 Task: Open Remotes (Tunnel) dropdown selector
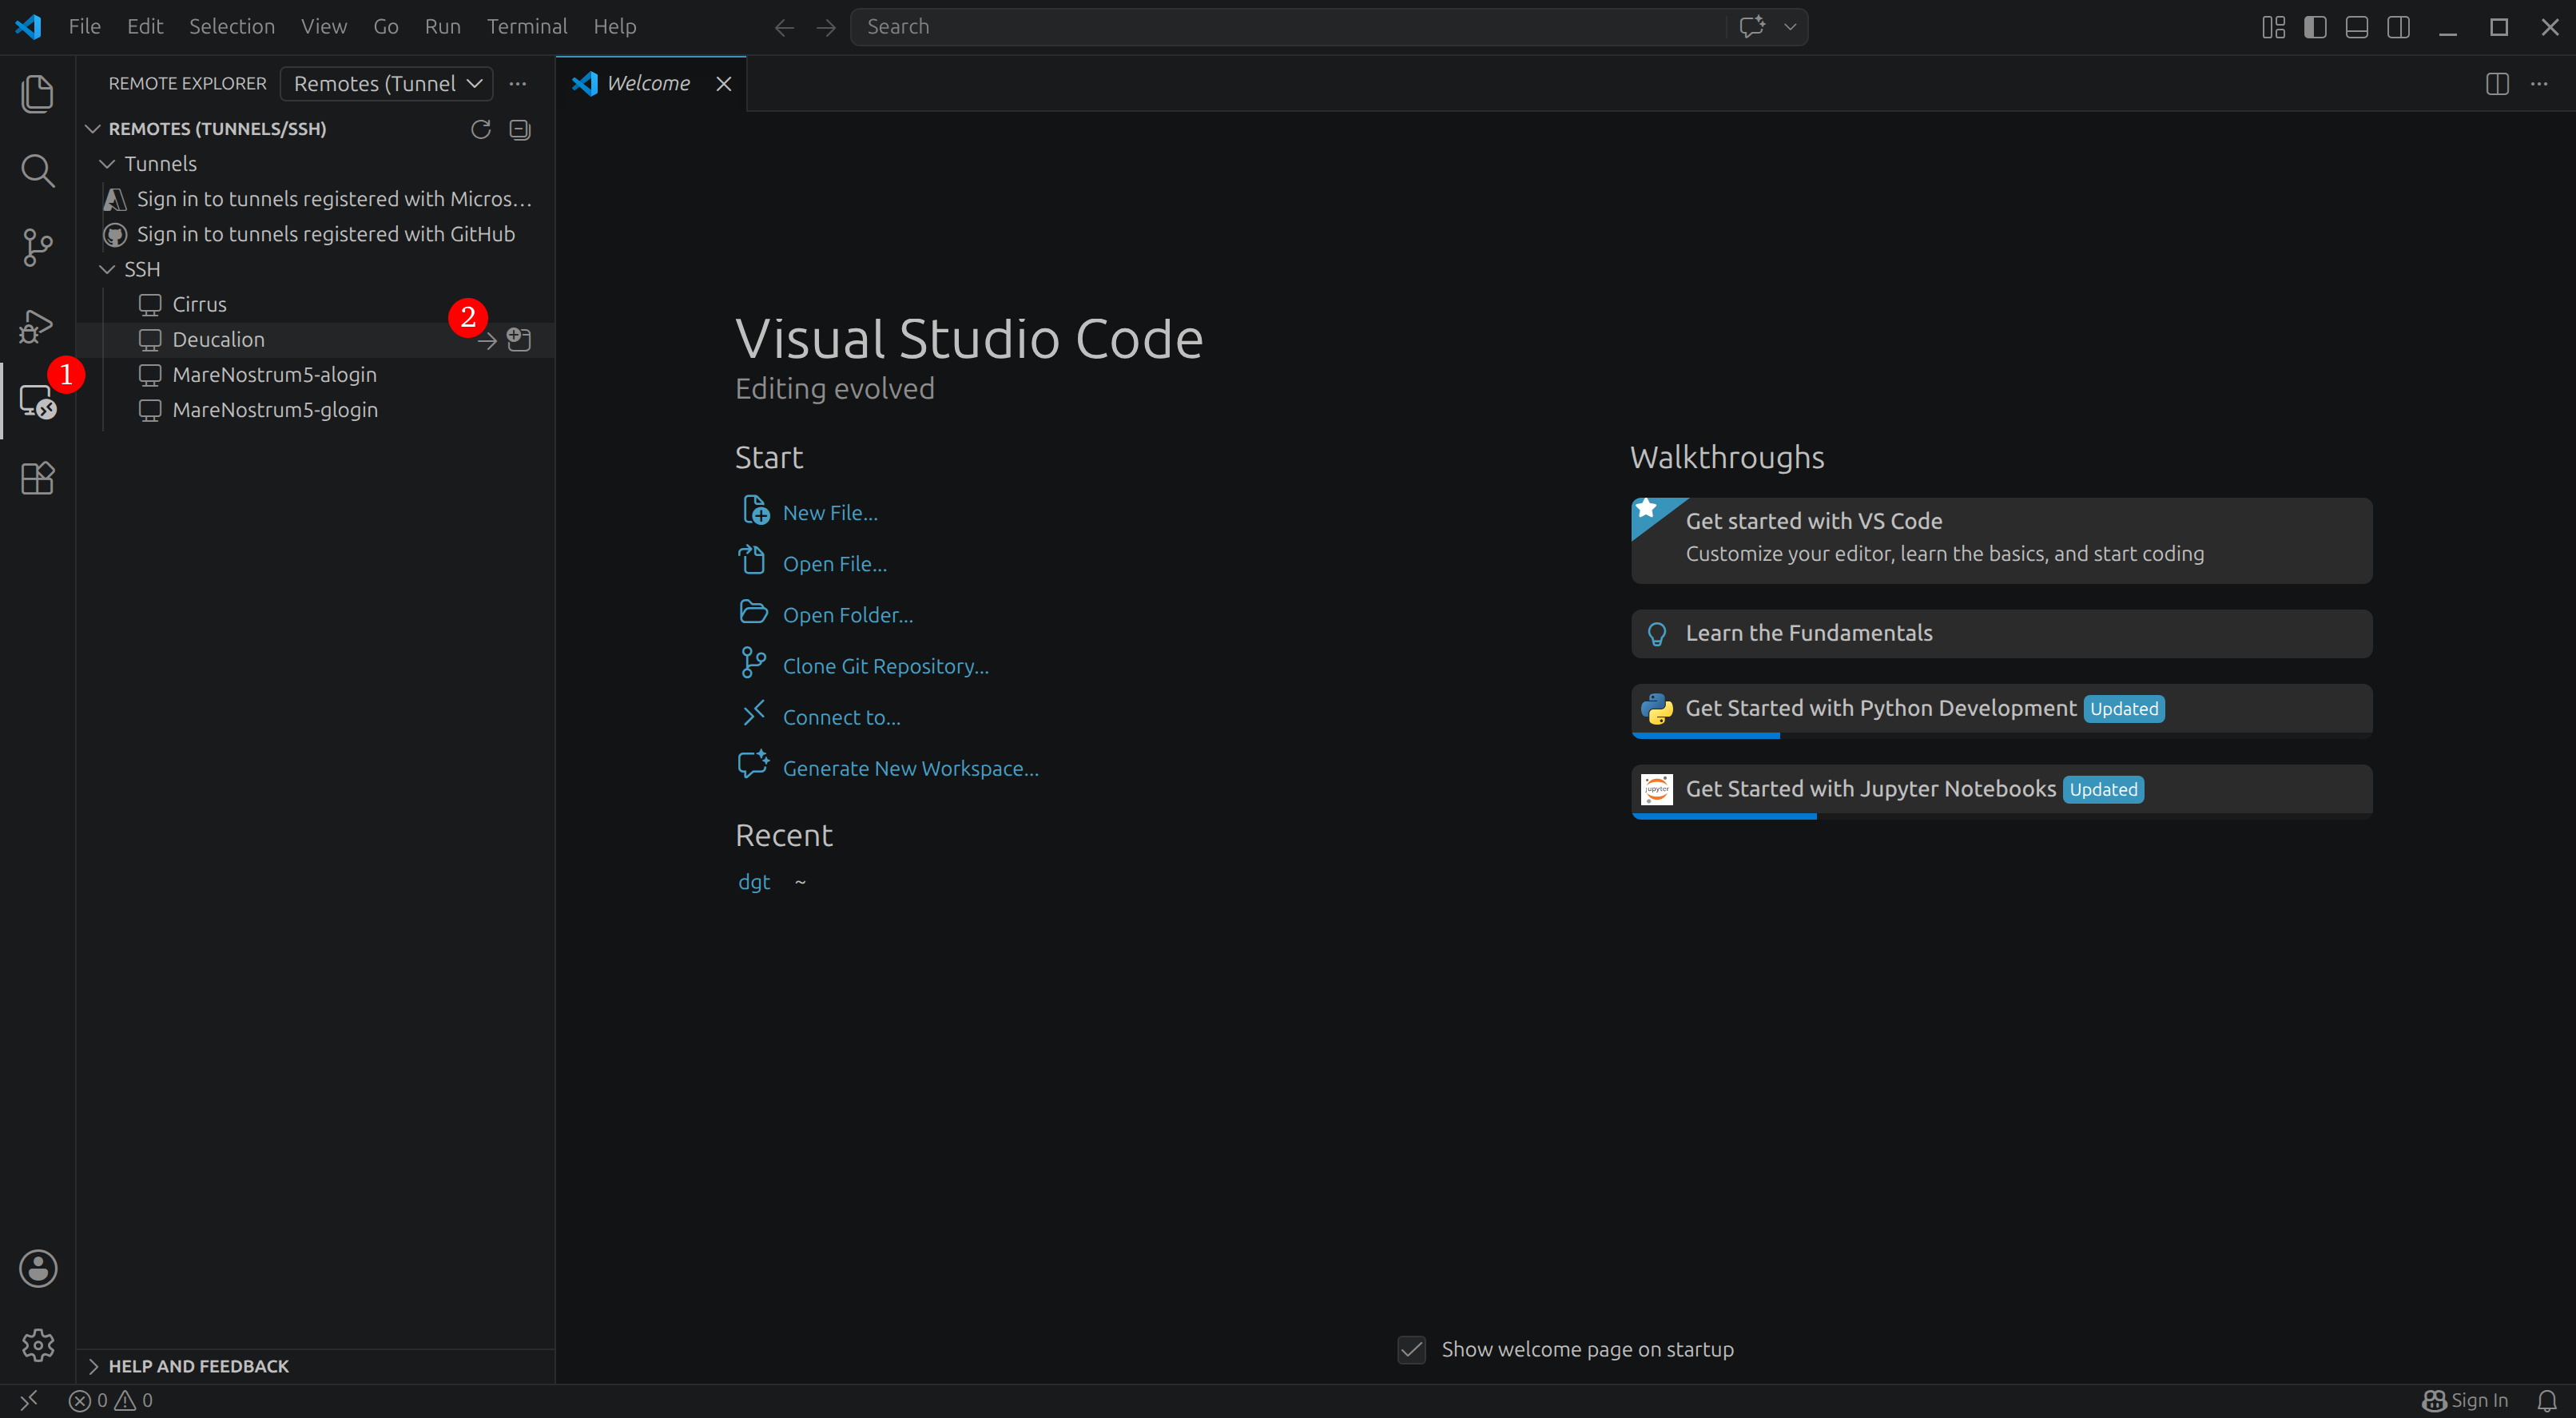pyautogui.click(x=387, y=84)
